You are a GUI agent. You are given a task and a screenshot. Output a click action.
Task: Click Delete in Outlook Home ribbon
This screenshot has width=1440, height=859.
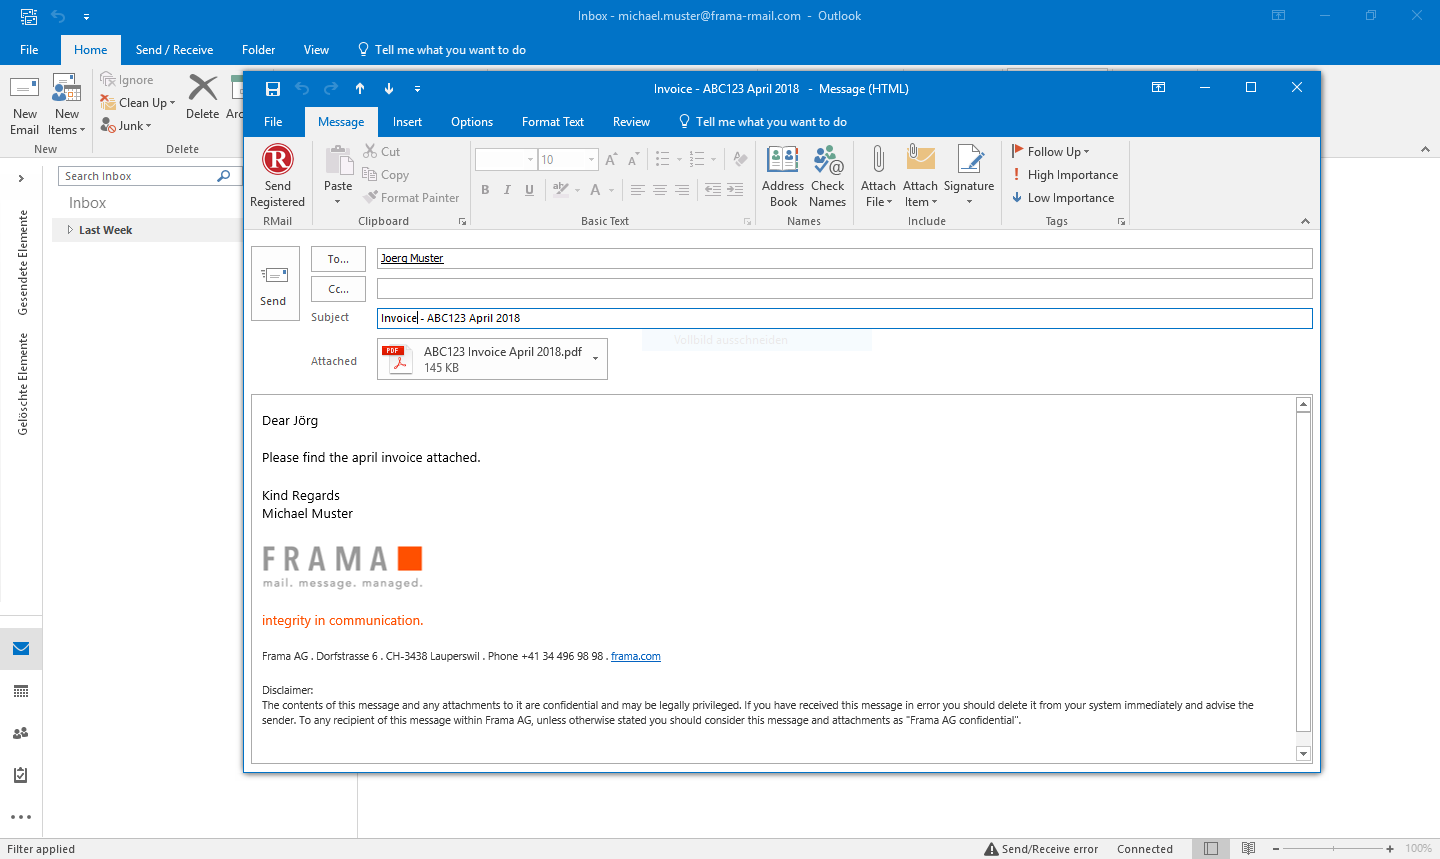pos(202,97)
